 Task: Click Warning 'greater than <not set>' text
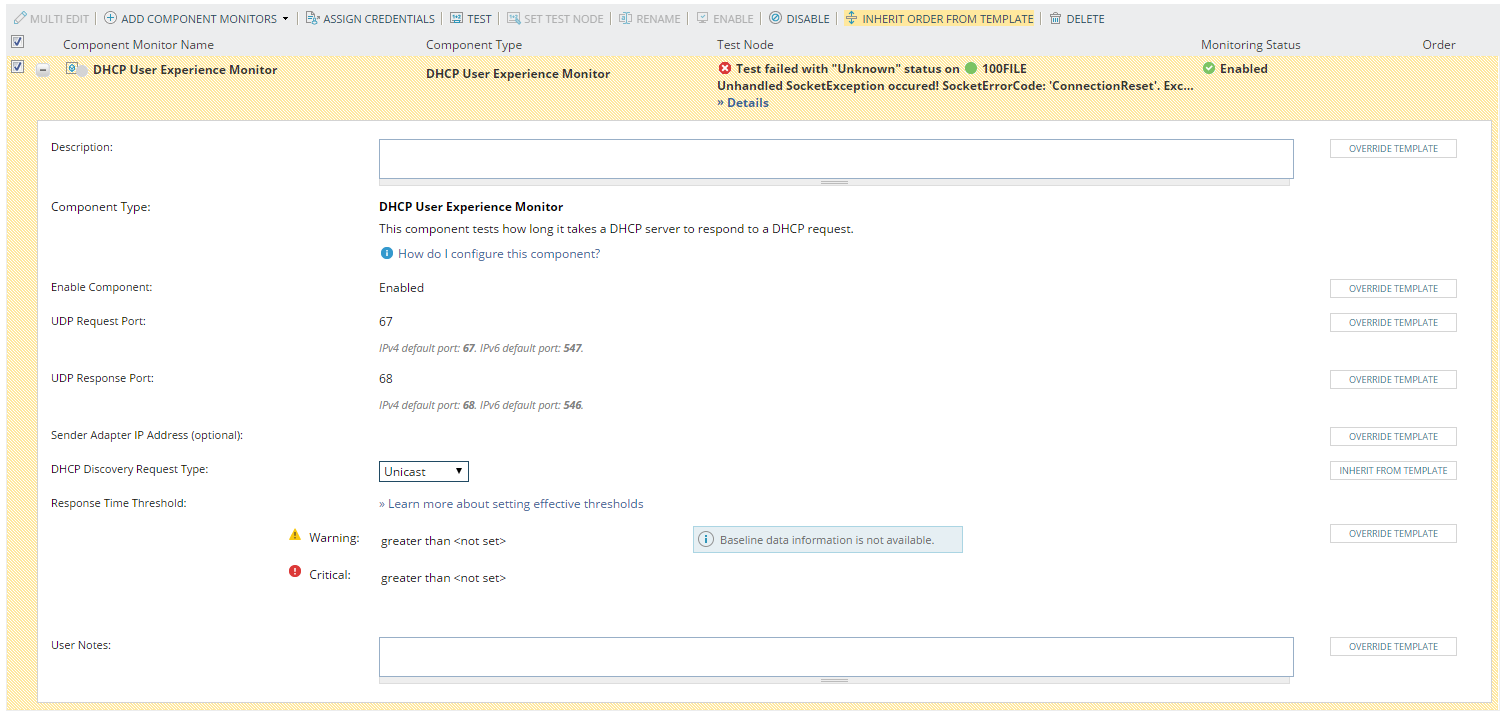[x=443, y=541]
